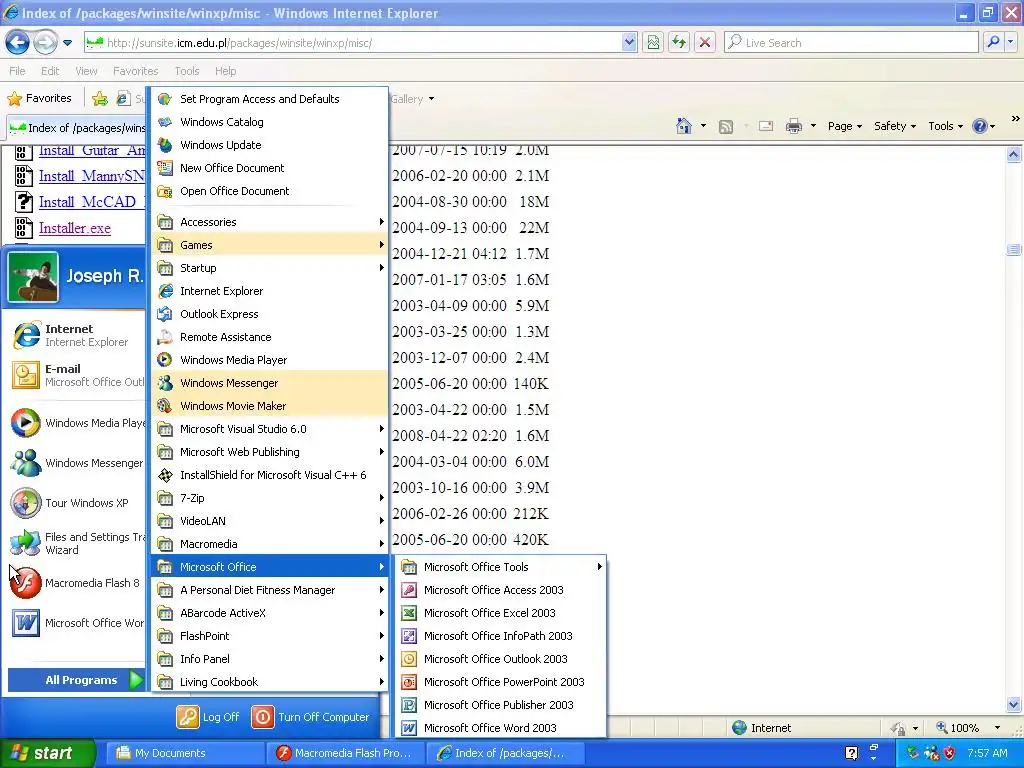Click the IE Stop button
1024x768 pixels.
(x=705, y=42)
